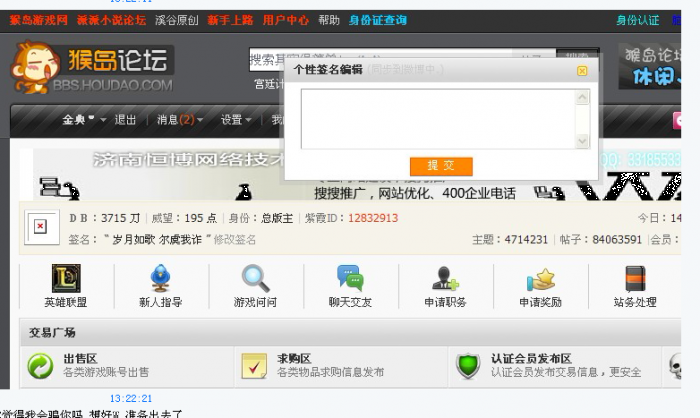Open the 申请奖励 star icon
This screenshot has height=418, width=700.
(x=540, y=279)
